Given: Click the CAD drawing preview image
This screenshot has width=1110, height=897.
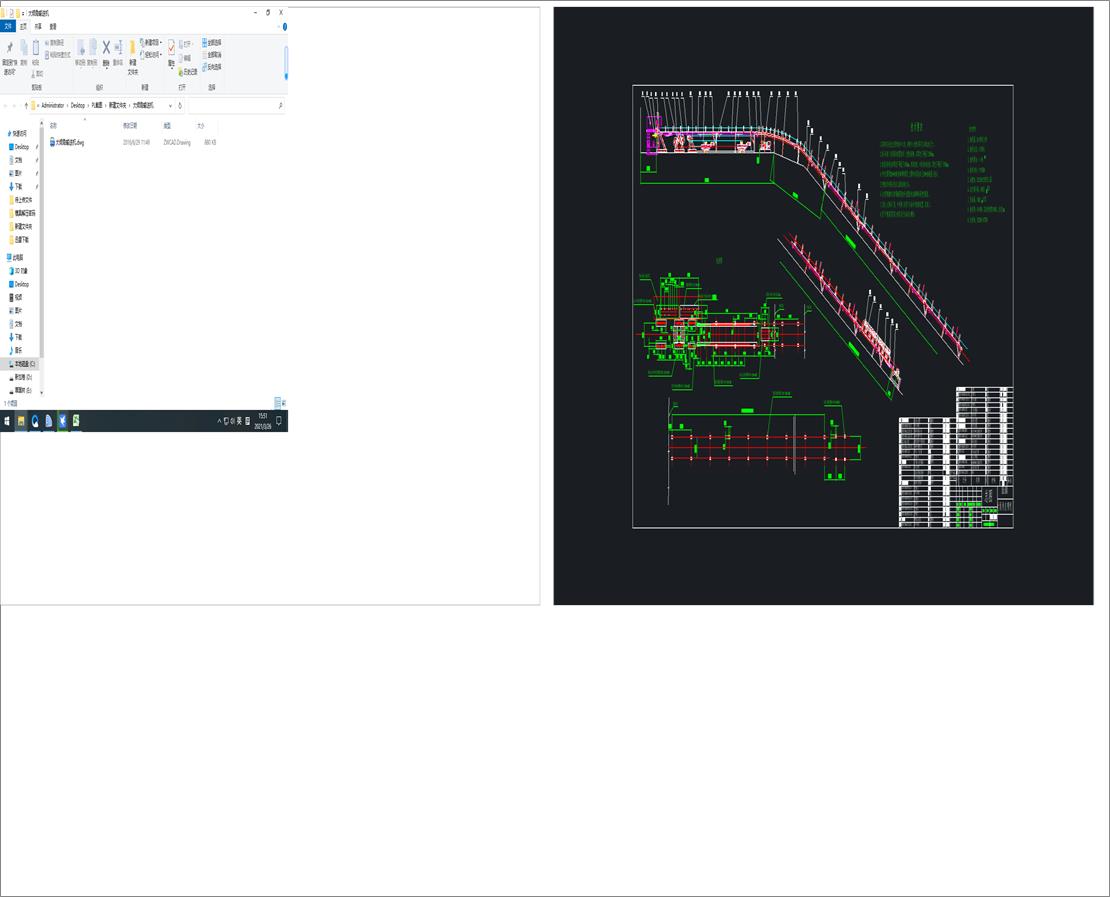Looking at the screenshot, I should tap(823, 306).
